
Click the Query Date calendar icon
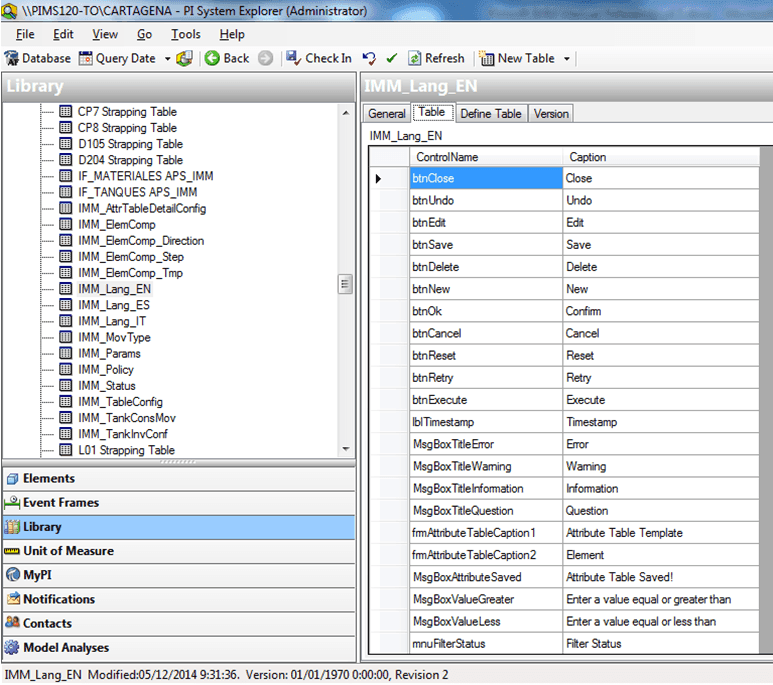click(x=86, y=58)
